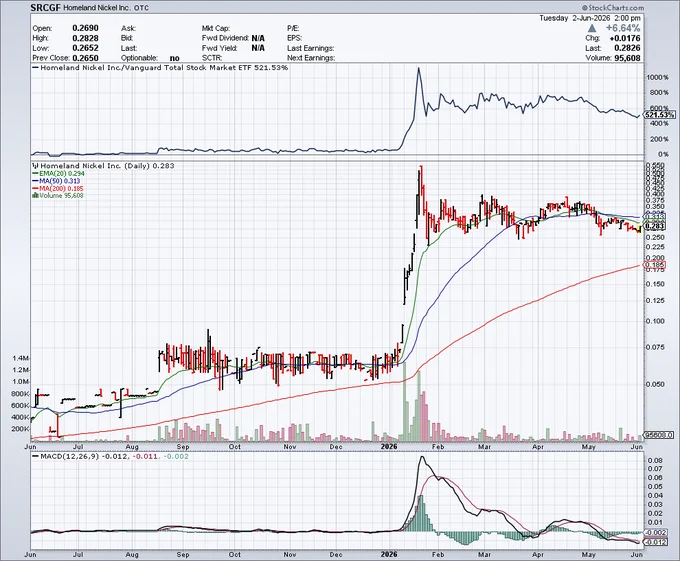Click the Sep label on price chart axis

pos(183,447)
